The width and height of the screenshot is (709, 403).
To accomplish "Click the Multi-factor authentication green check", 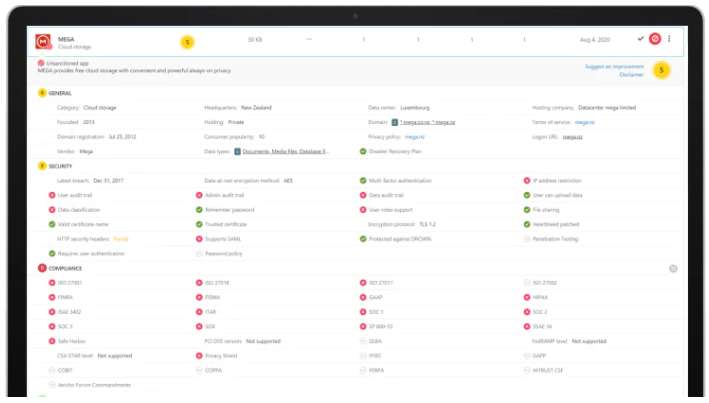I will (x=363, y=180).
